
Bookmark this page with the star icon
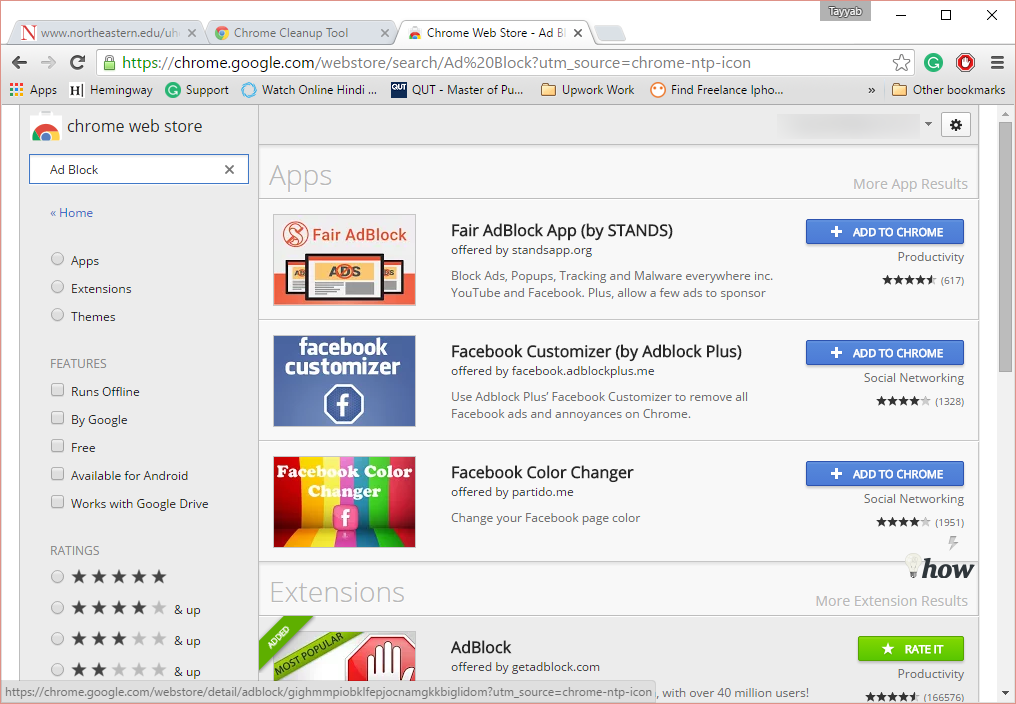[x=901, y=63]
